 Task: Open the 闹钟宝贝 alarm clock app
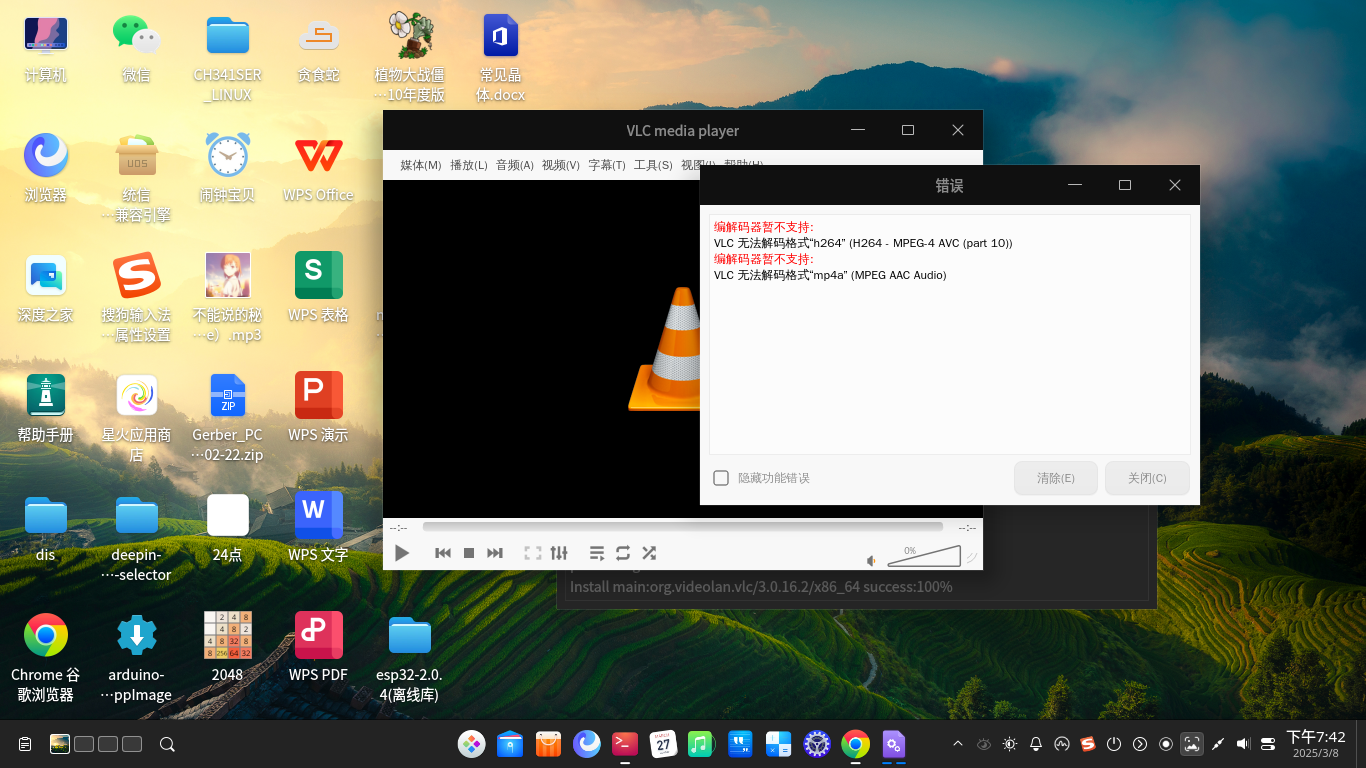point(228,168)
